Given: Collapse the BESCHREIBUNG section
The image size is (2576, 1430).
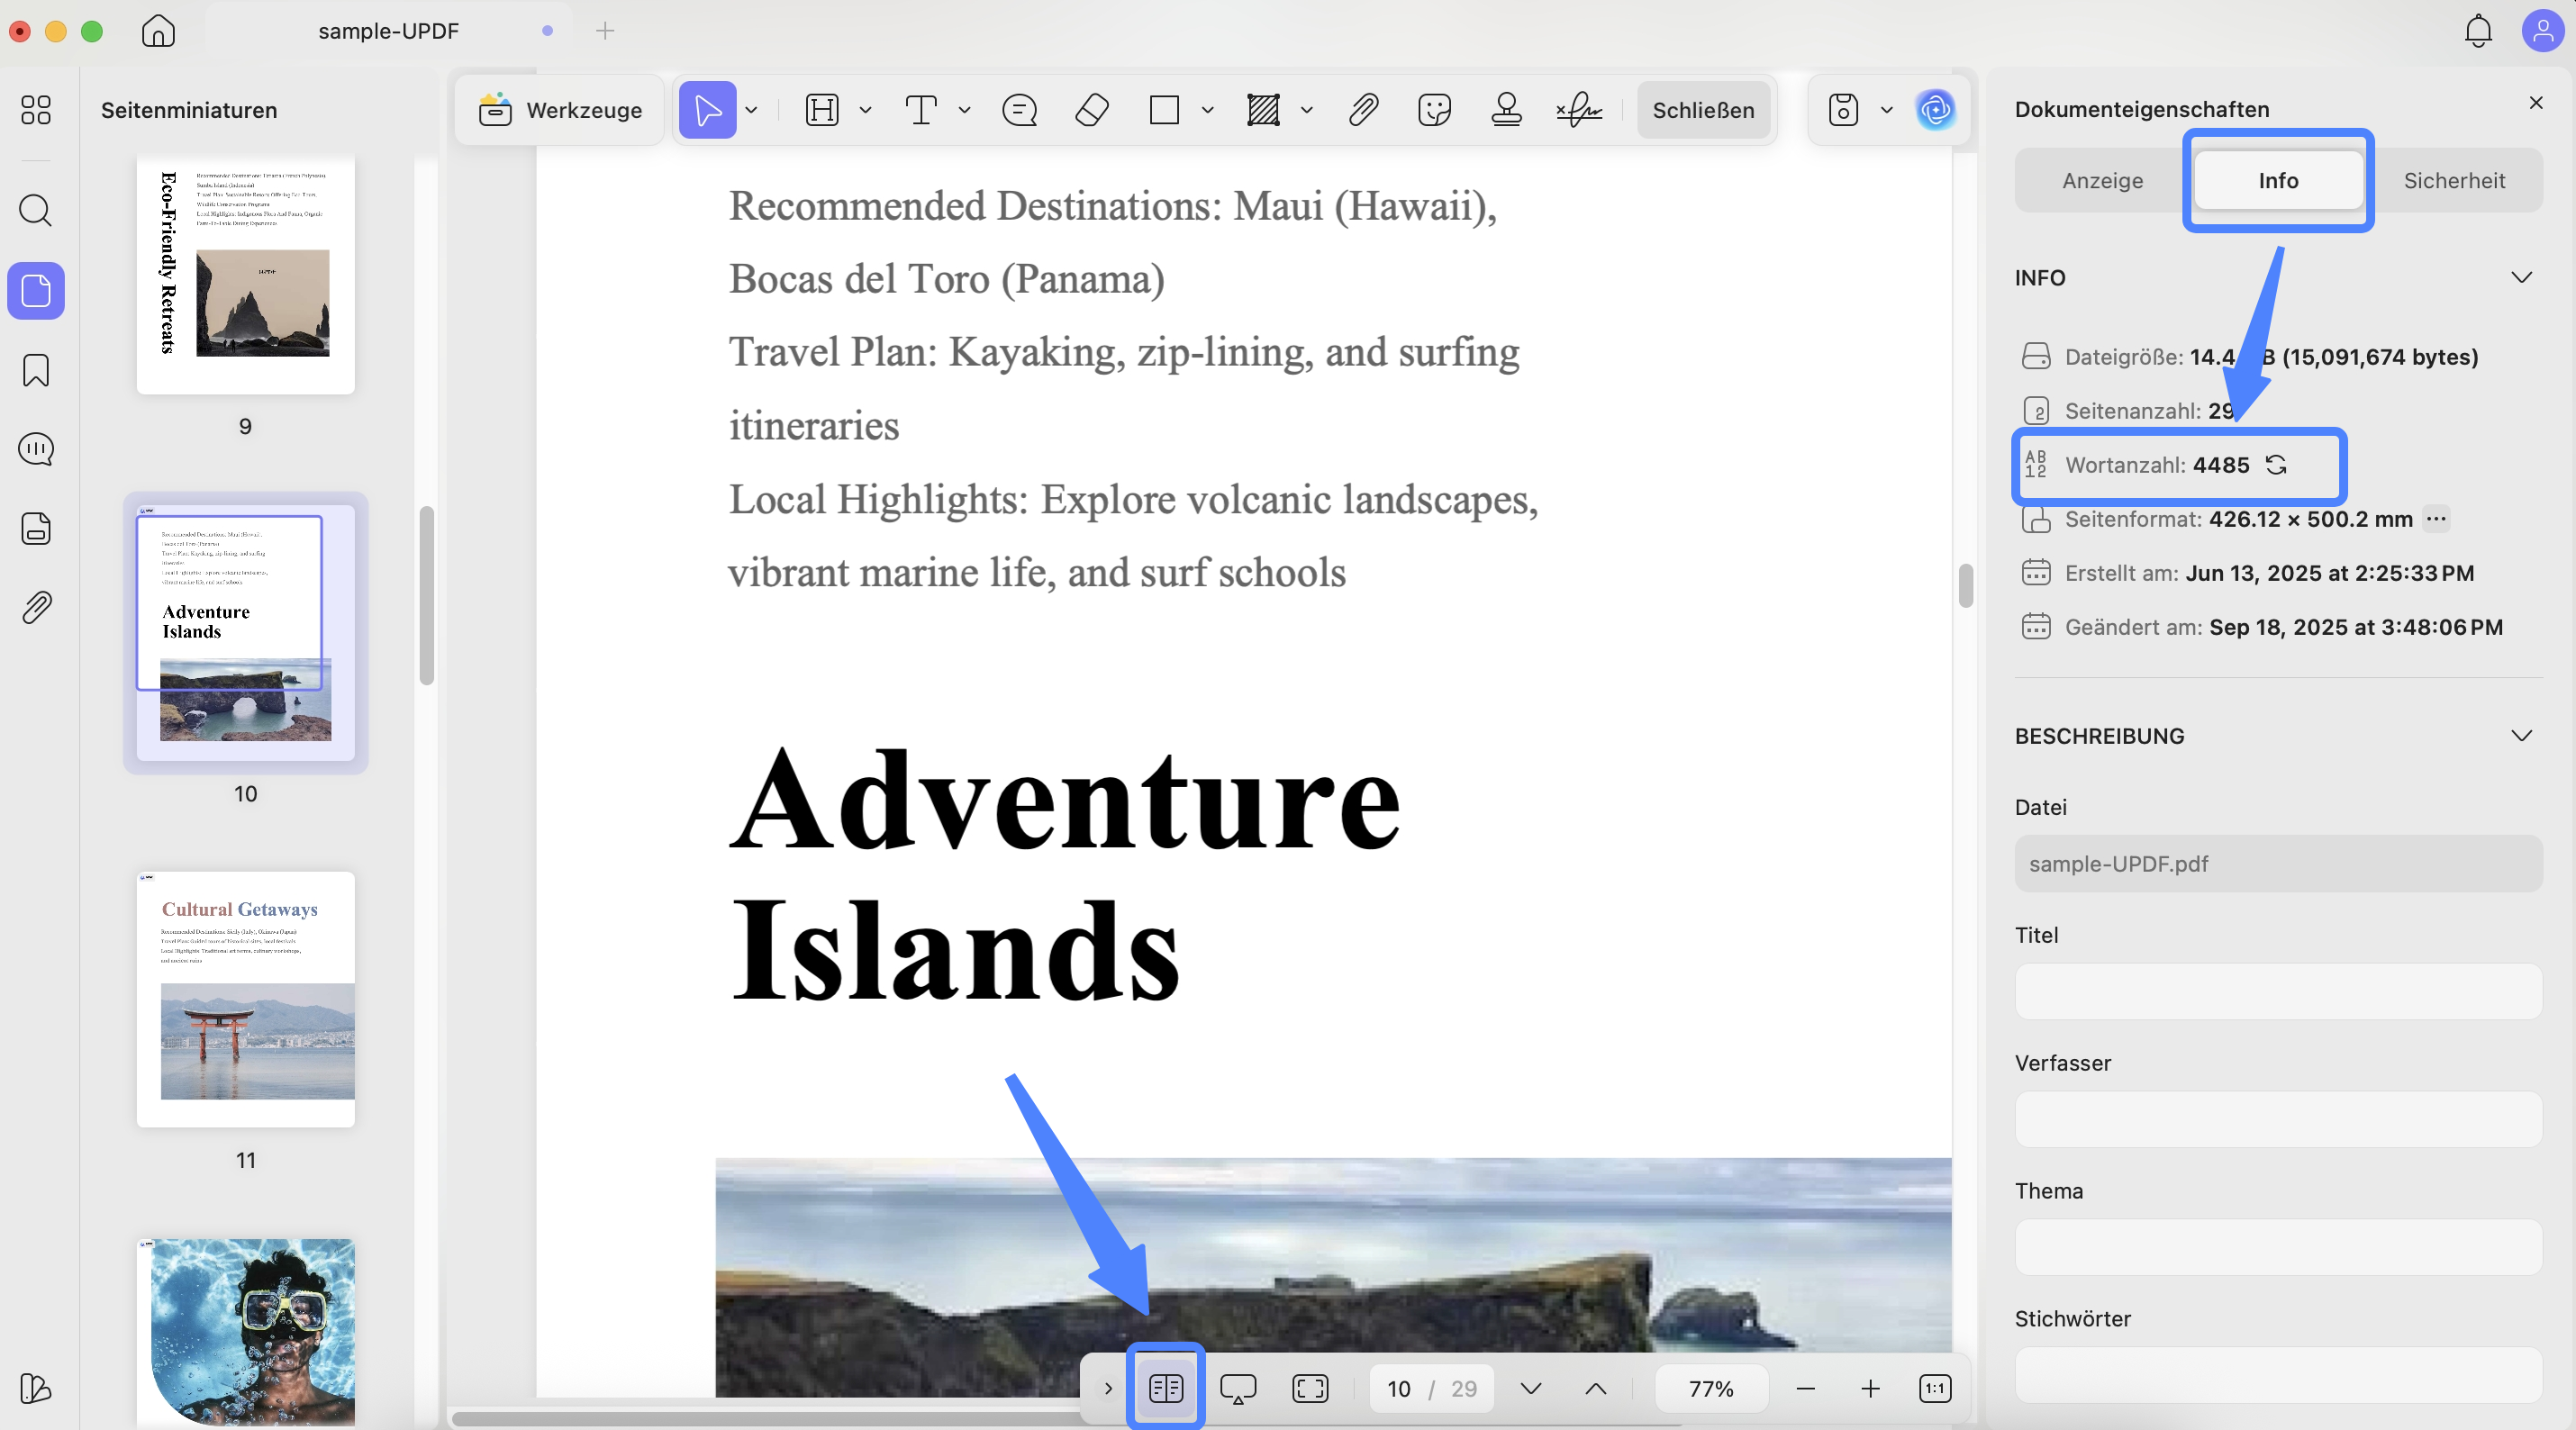Looking at the screenshot, I should click(2522, 735).
